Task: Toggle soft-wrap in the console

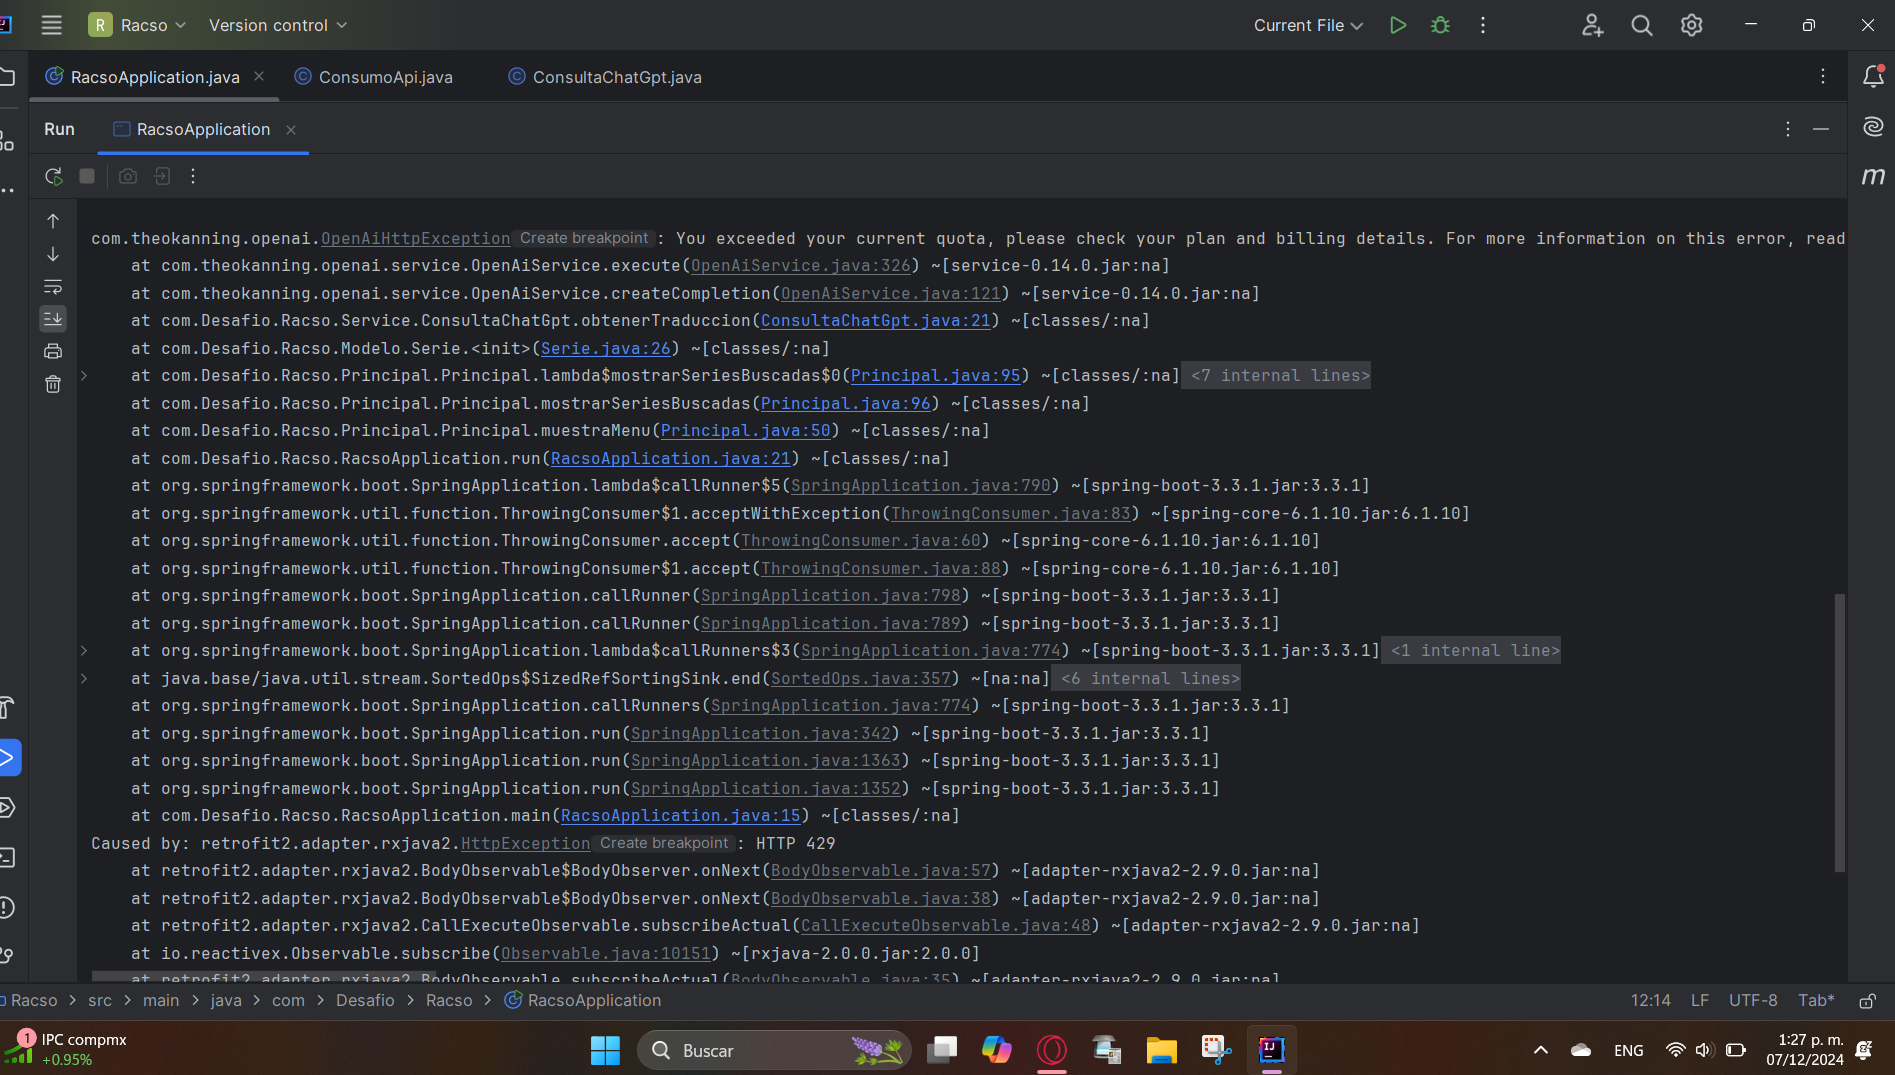Action: click(53, 287)
